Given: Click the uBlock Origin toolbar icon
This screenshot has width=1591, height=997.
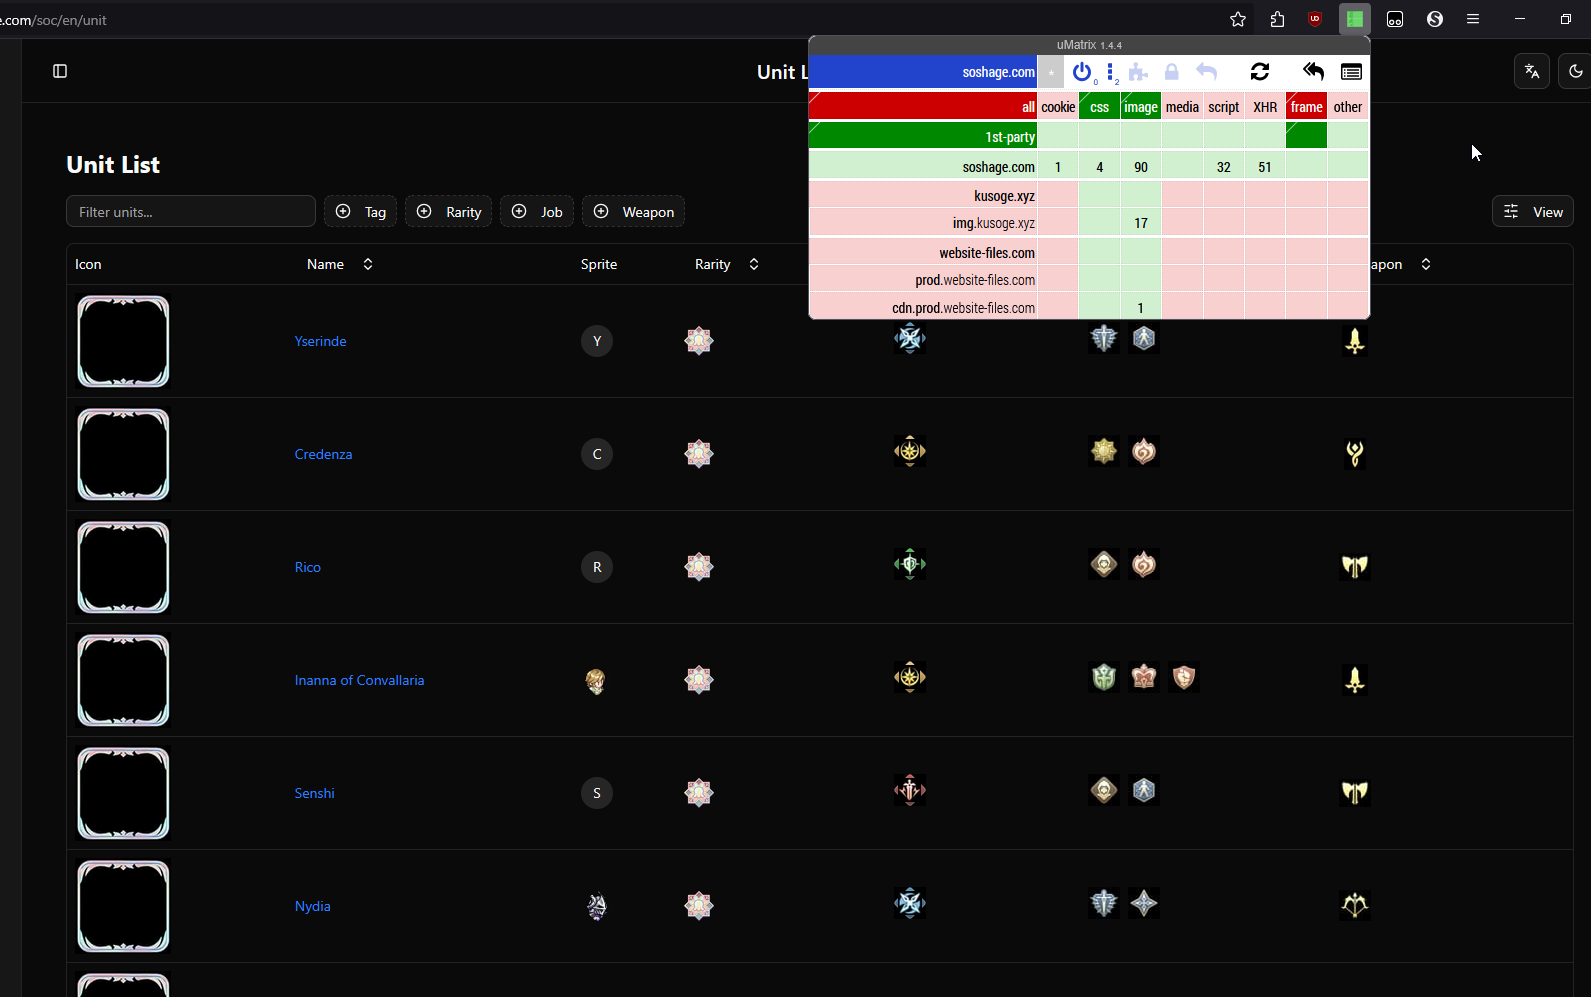Looking at the screenshot, I should coord(1315,19).
